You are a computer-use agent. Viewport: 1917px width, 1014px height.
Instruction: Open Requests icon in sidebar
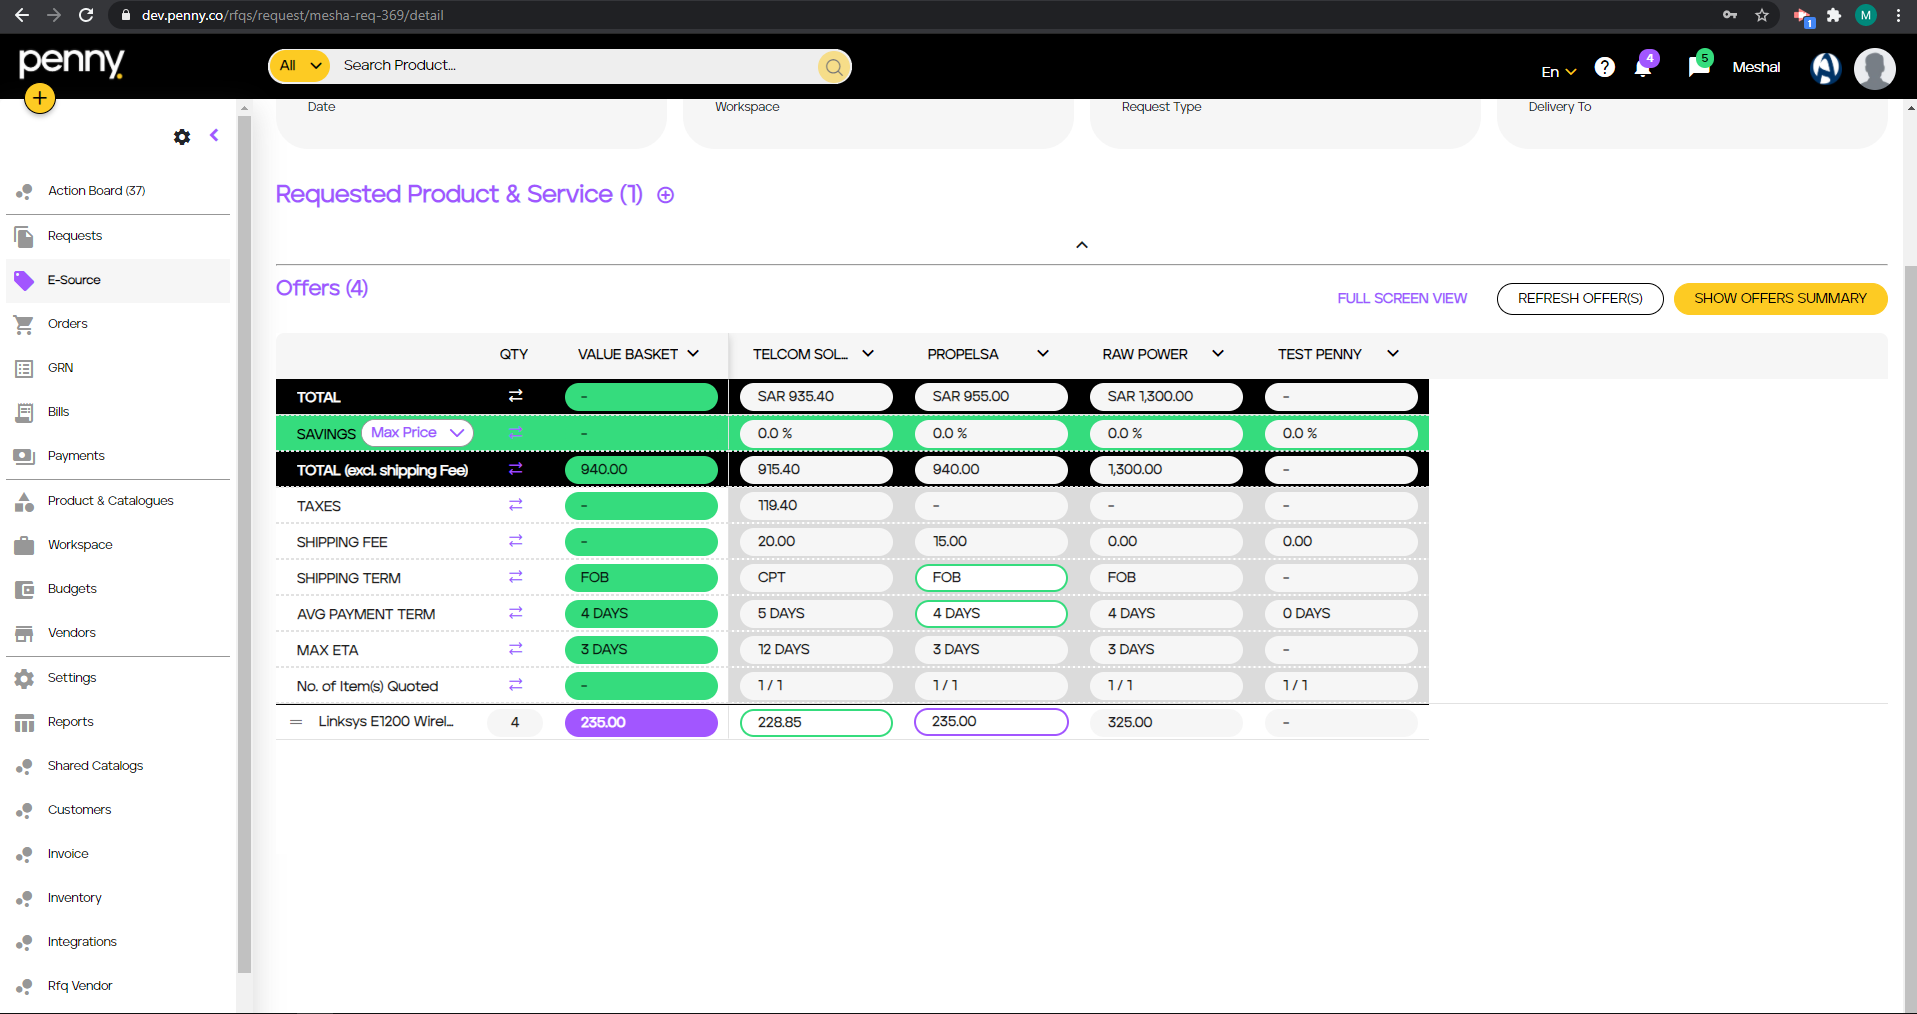point(24,237)
